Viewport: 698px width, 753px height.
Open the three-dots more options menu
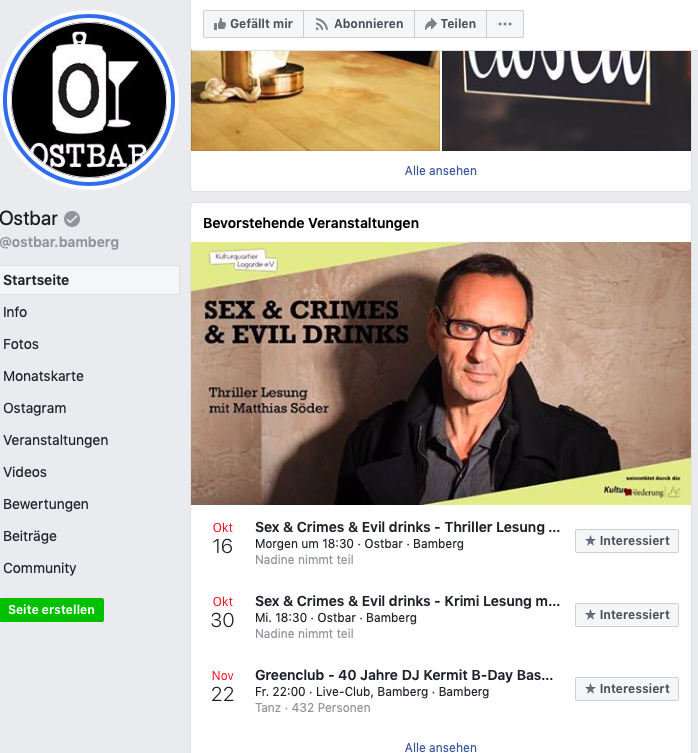click(x=505, y=24)
